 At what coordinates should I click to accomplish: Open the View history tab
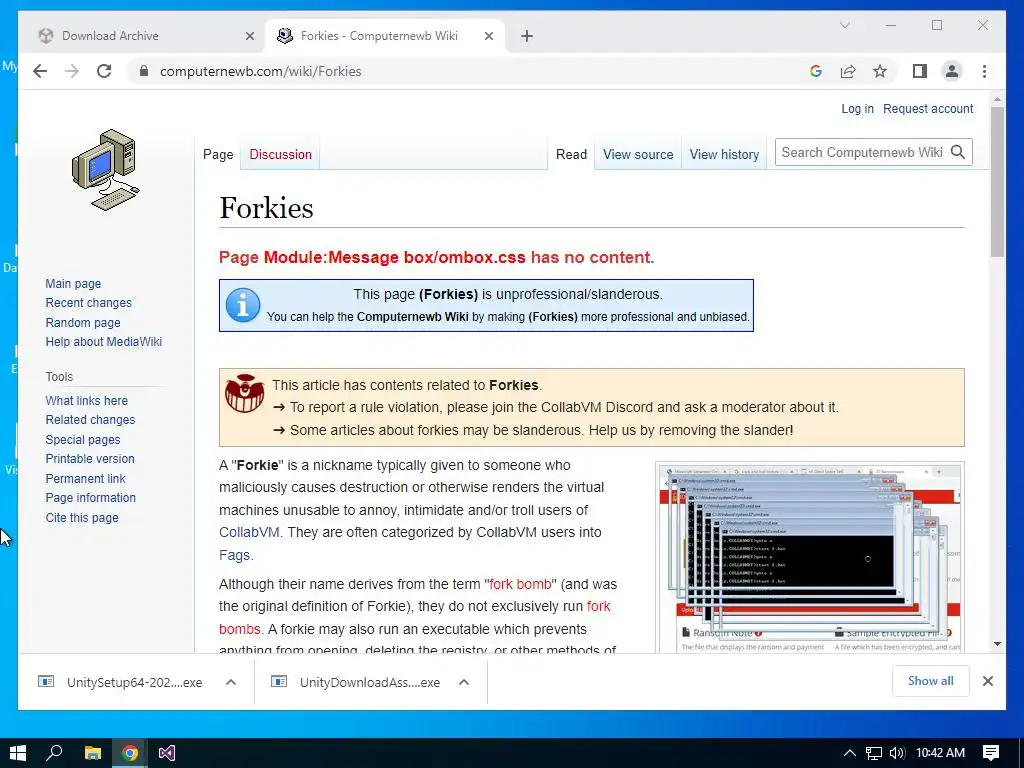tap(724, 155)
